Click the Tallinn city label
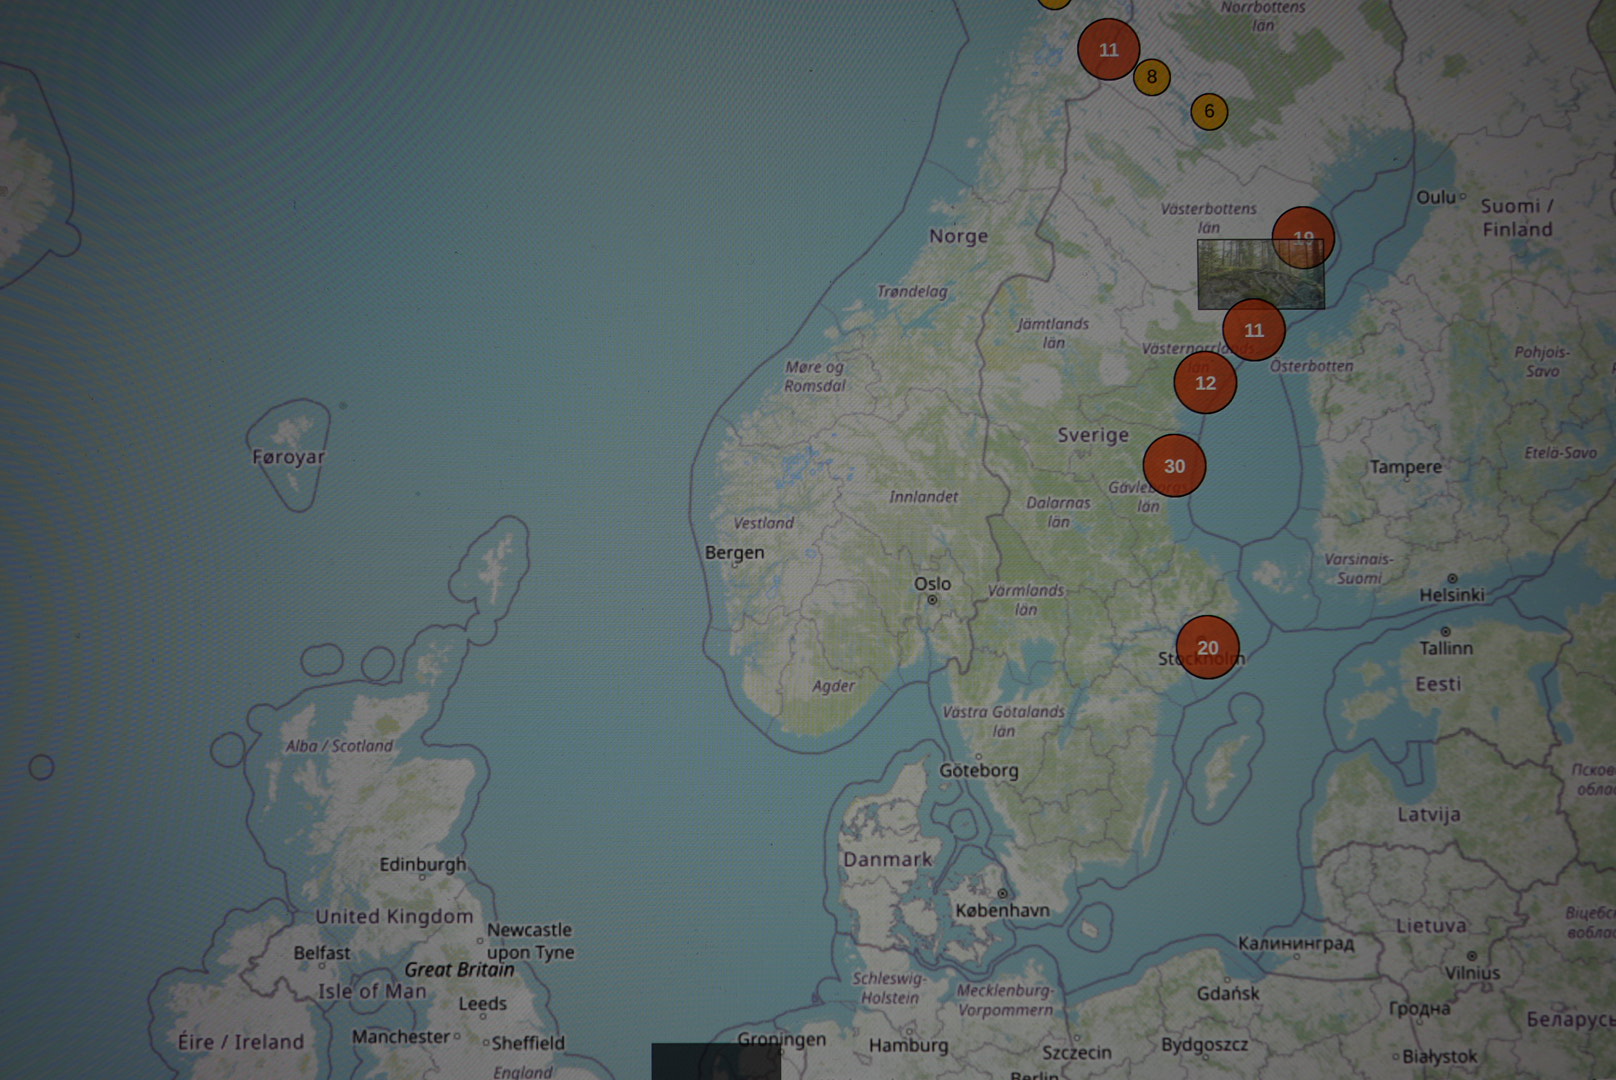 click(x=1446, y=648)
